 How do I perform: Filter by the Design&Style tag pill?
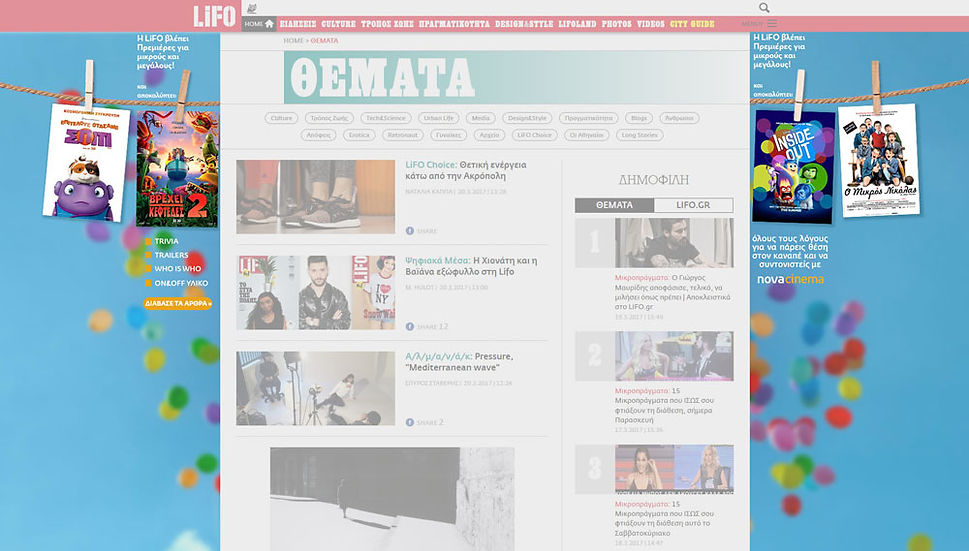527,118
